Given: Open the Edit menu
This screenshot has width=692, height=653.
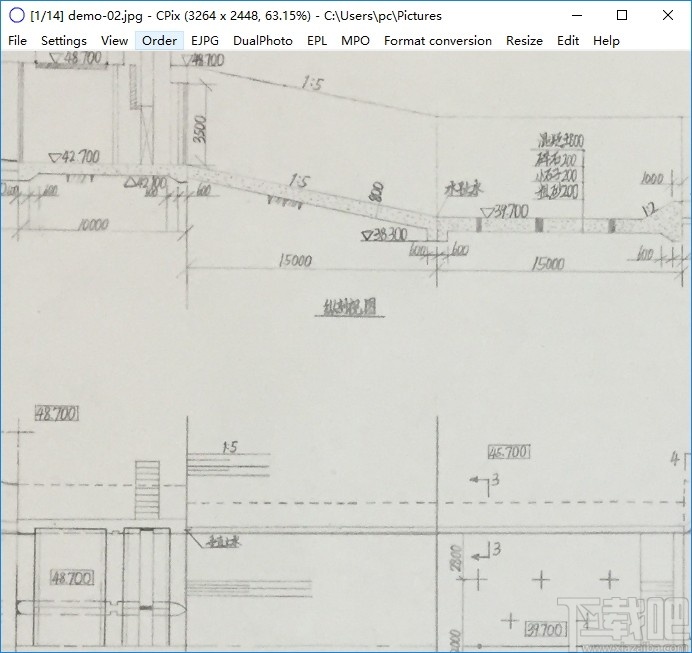Looking at the screenshot, I should [568, 41].
